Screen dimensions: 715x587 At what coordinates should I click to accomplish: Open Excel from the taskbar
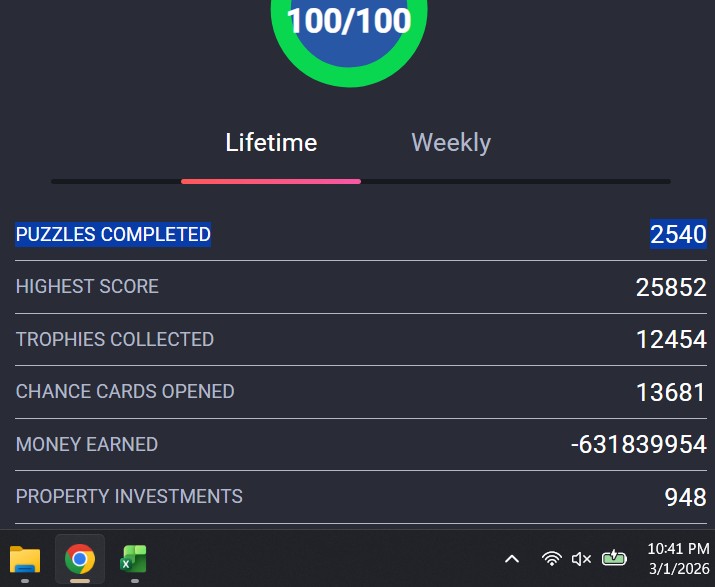[134, 559]
